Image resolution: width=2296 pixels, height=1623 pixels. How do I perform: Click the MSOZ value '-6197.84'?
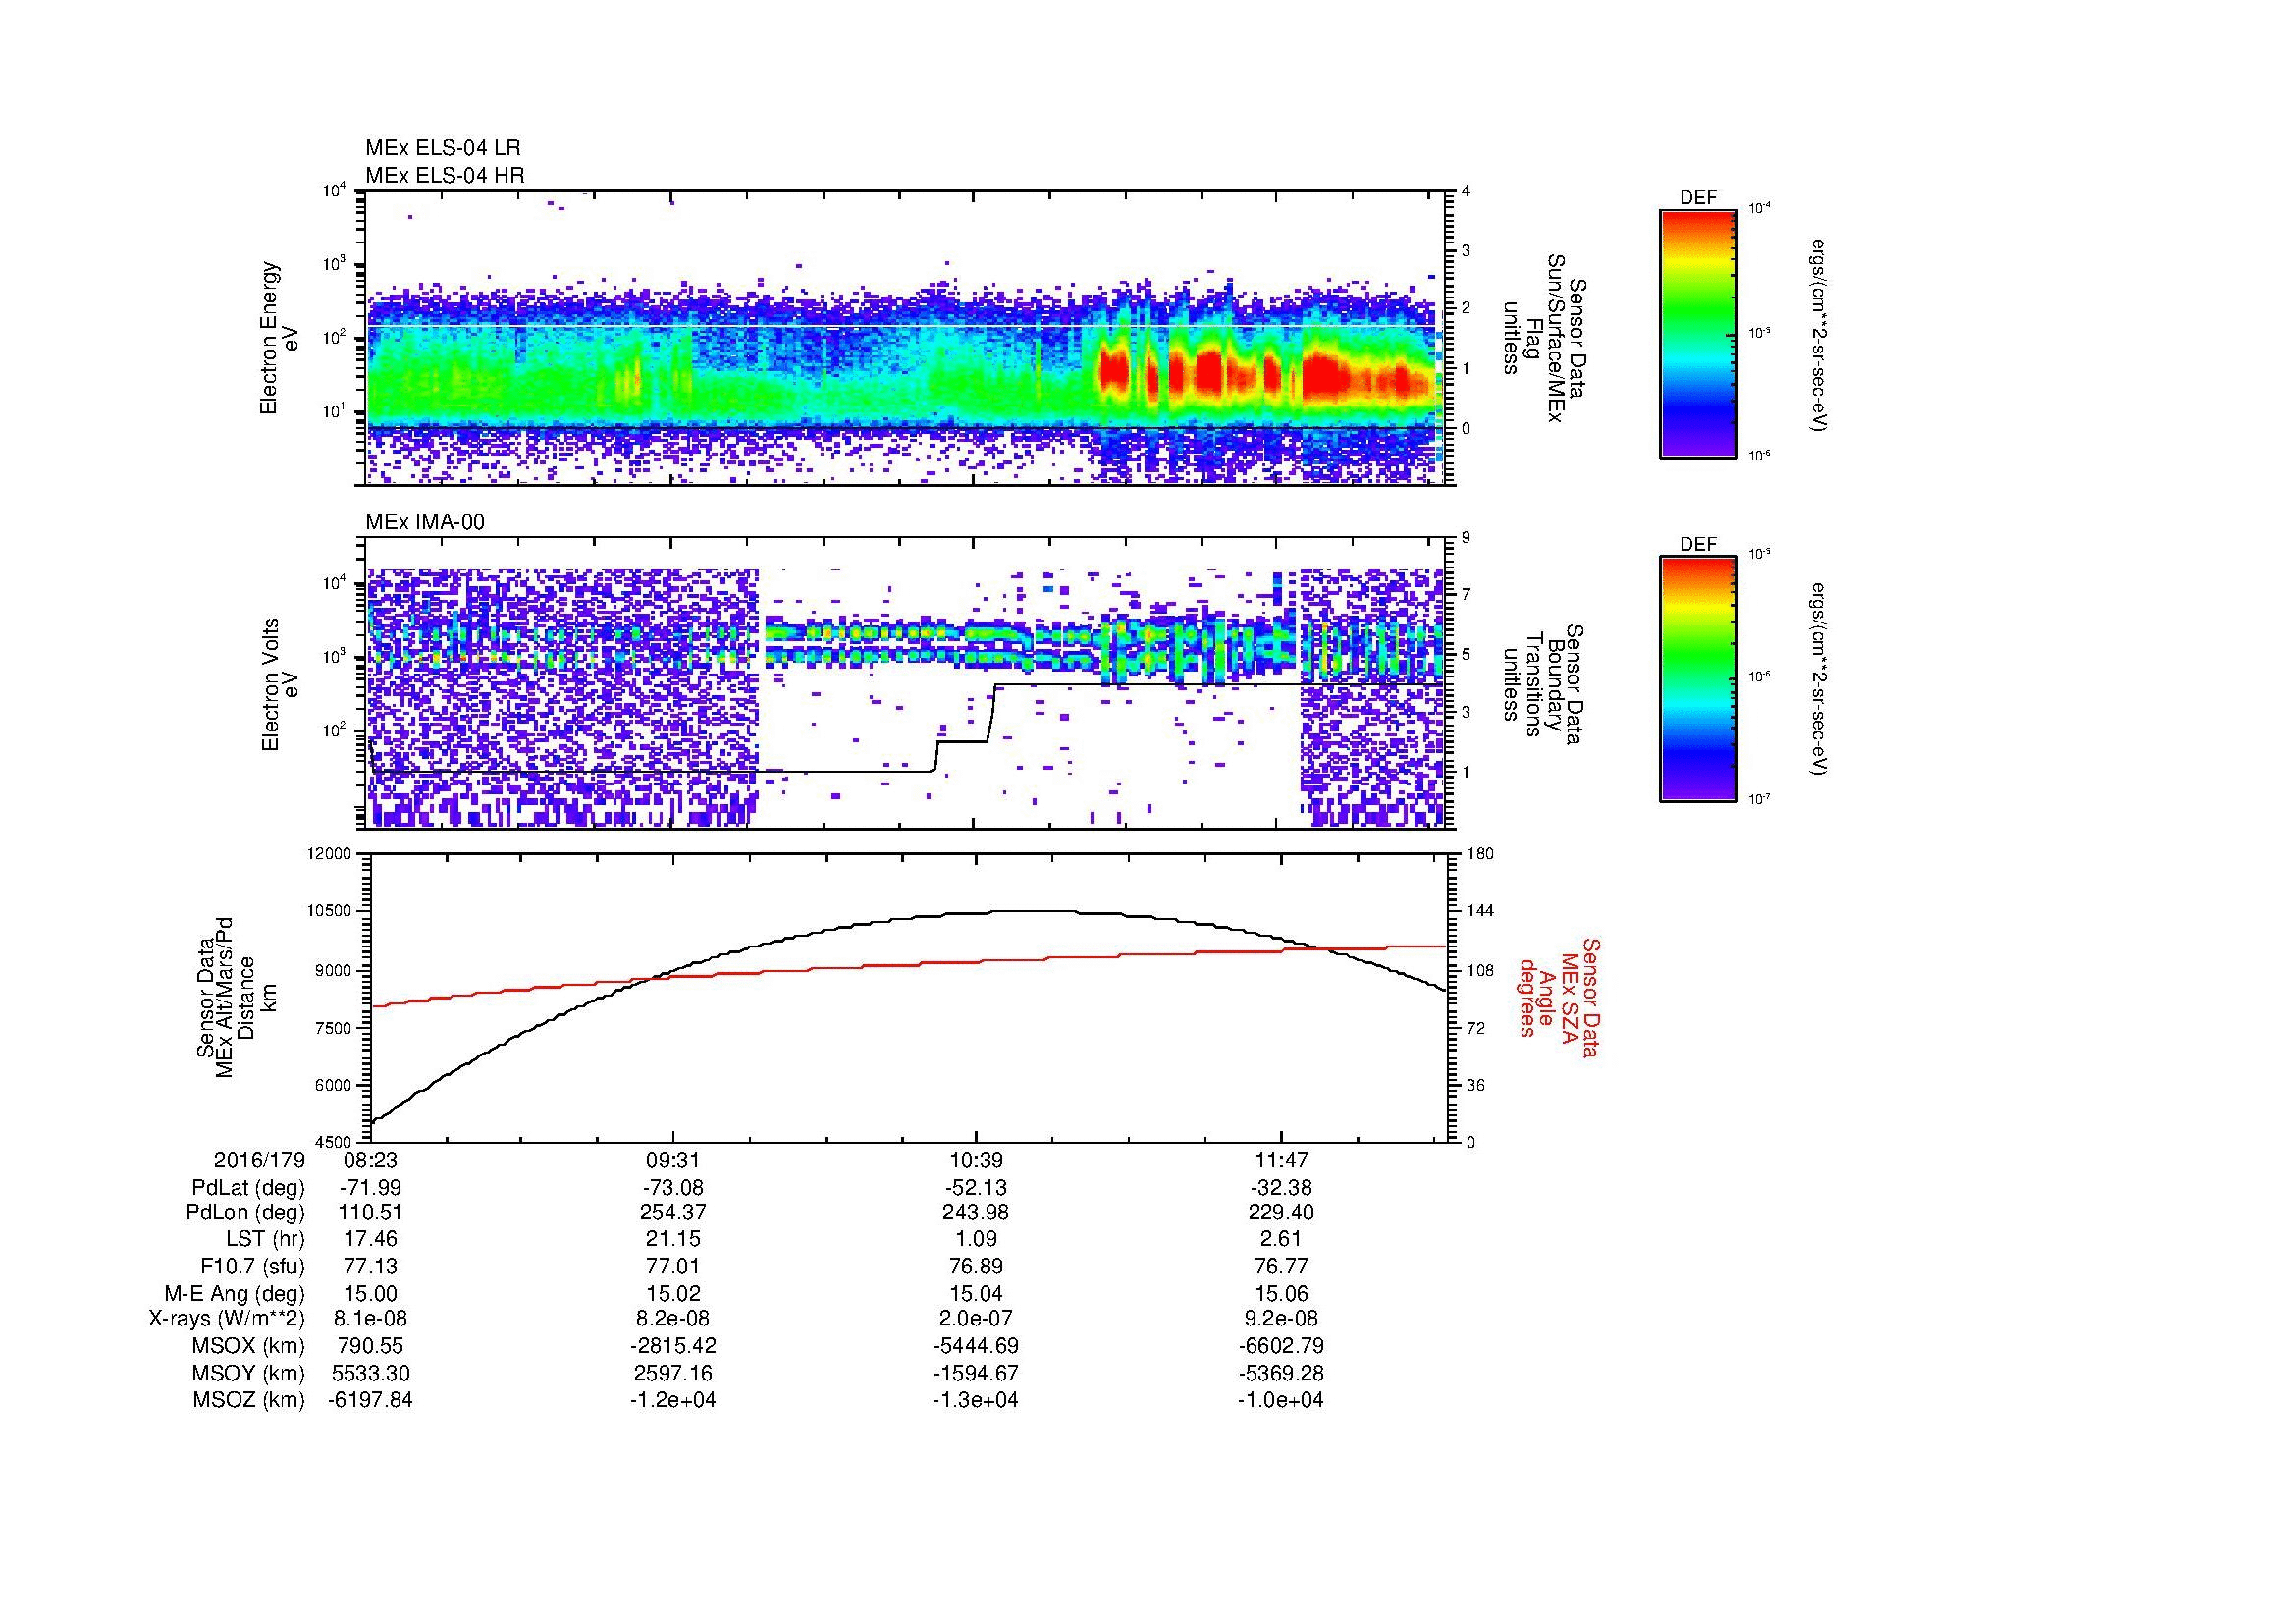(370, 1400)
